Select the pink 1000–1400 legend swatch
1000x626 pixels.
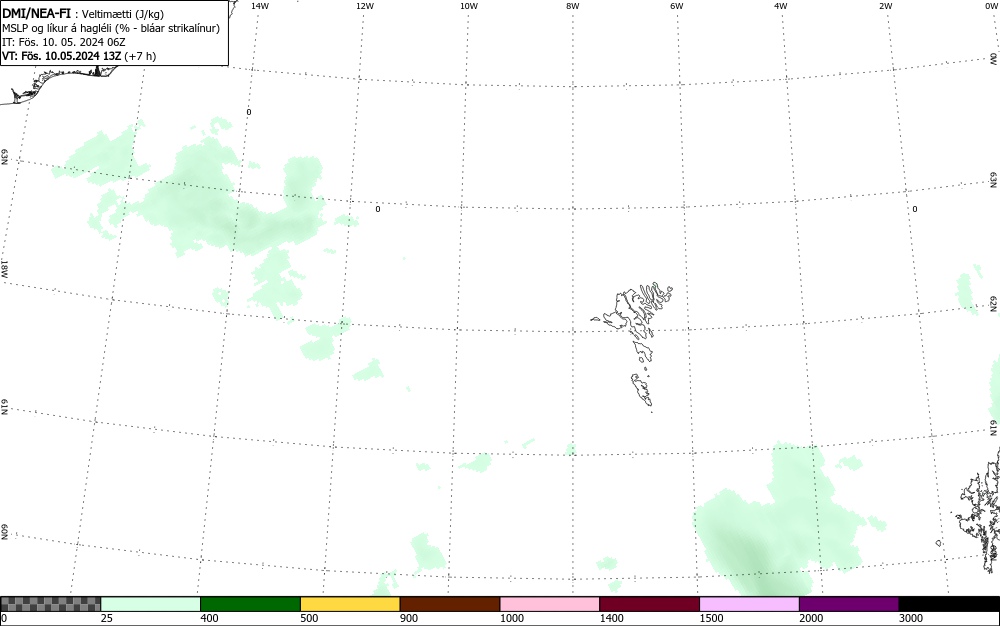pyautogui.click(x=550, y=604)
